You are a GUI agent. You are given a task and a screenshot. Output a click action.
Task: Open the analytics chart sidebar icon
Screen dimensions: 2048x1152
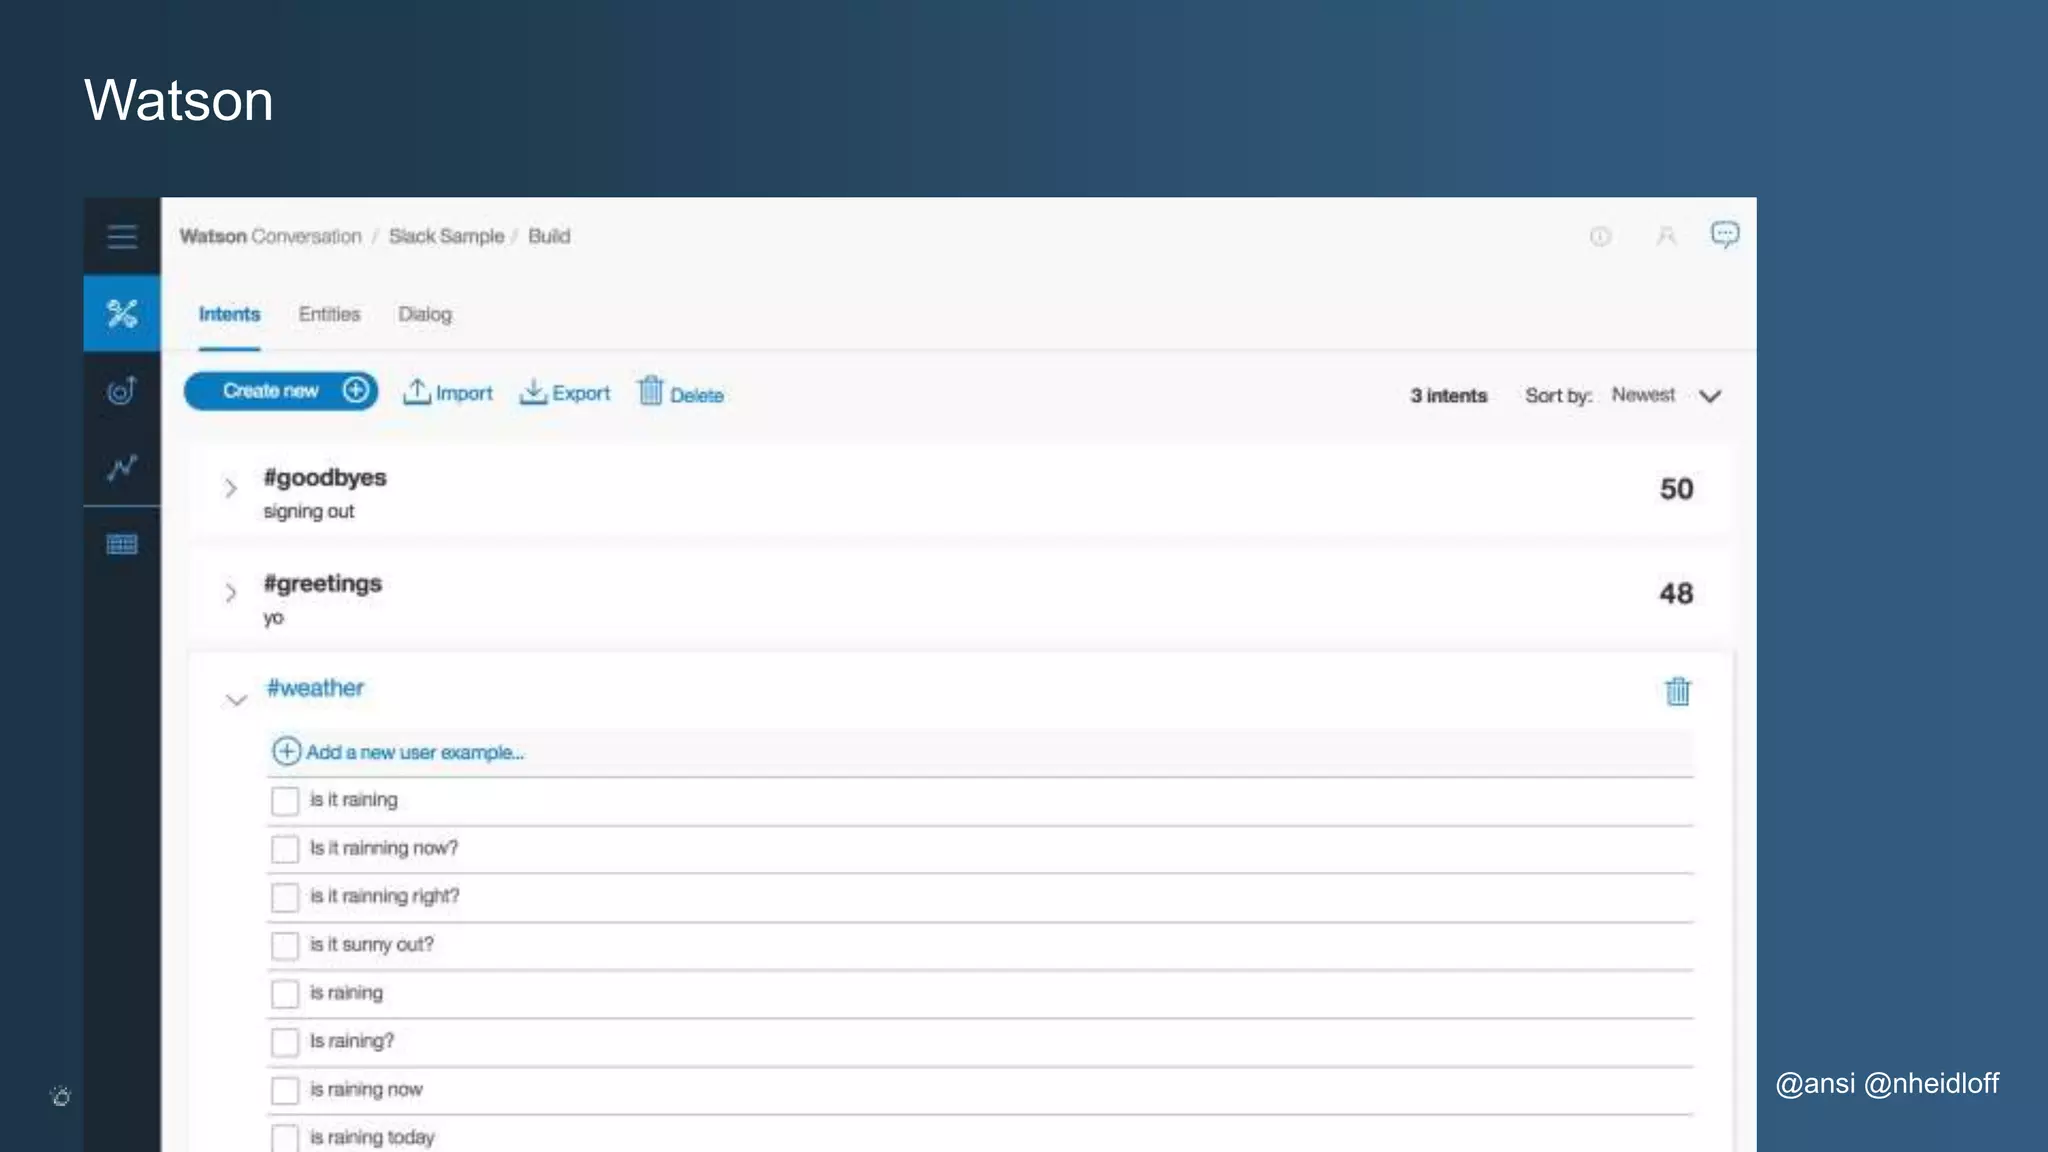pos(122,467)
